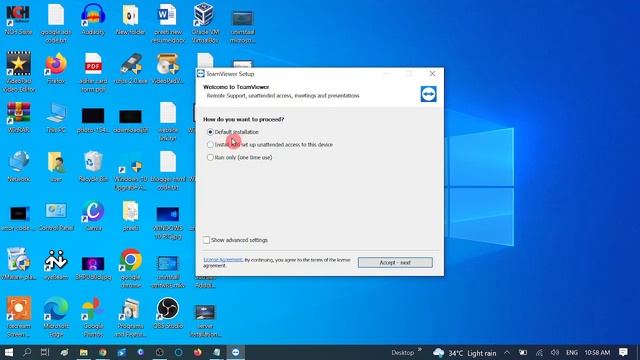Open Firefox desktop shortcut

[56, 69]
